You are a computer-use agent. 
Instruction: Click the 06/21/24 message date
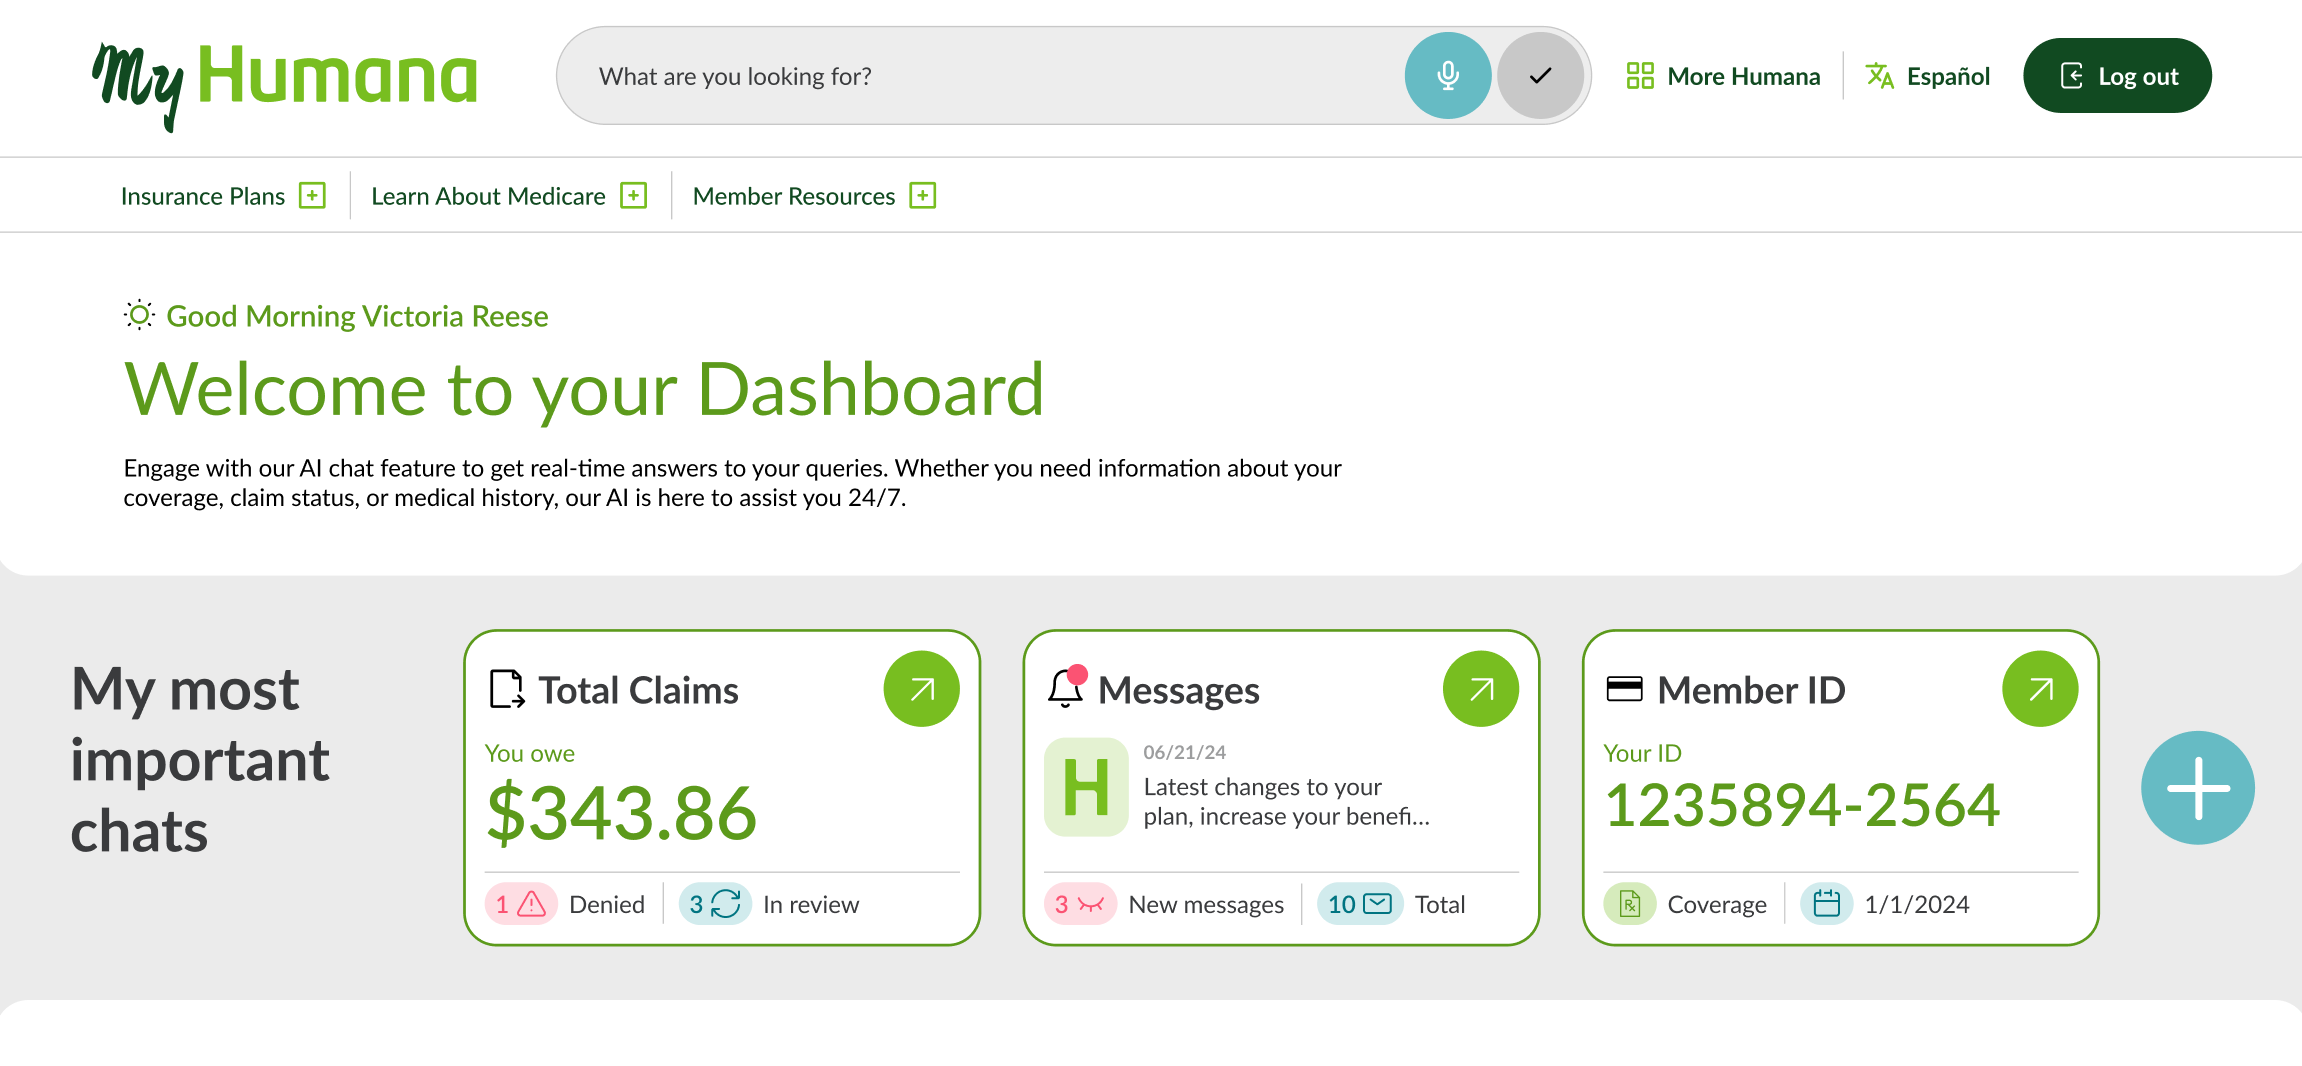tap(1184, 752)
